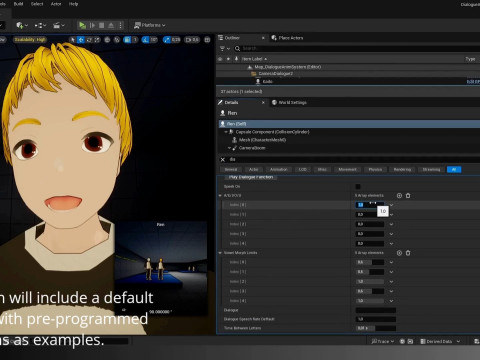Toggle the world coordinate space globe icon
The height and width of the screenshot is (360, 480).
107,40
